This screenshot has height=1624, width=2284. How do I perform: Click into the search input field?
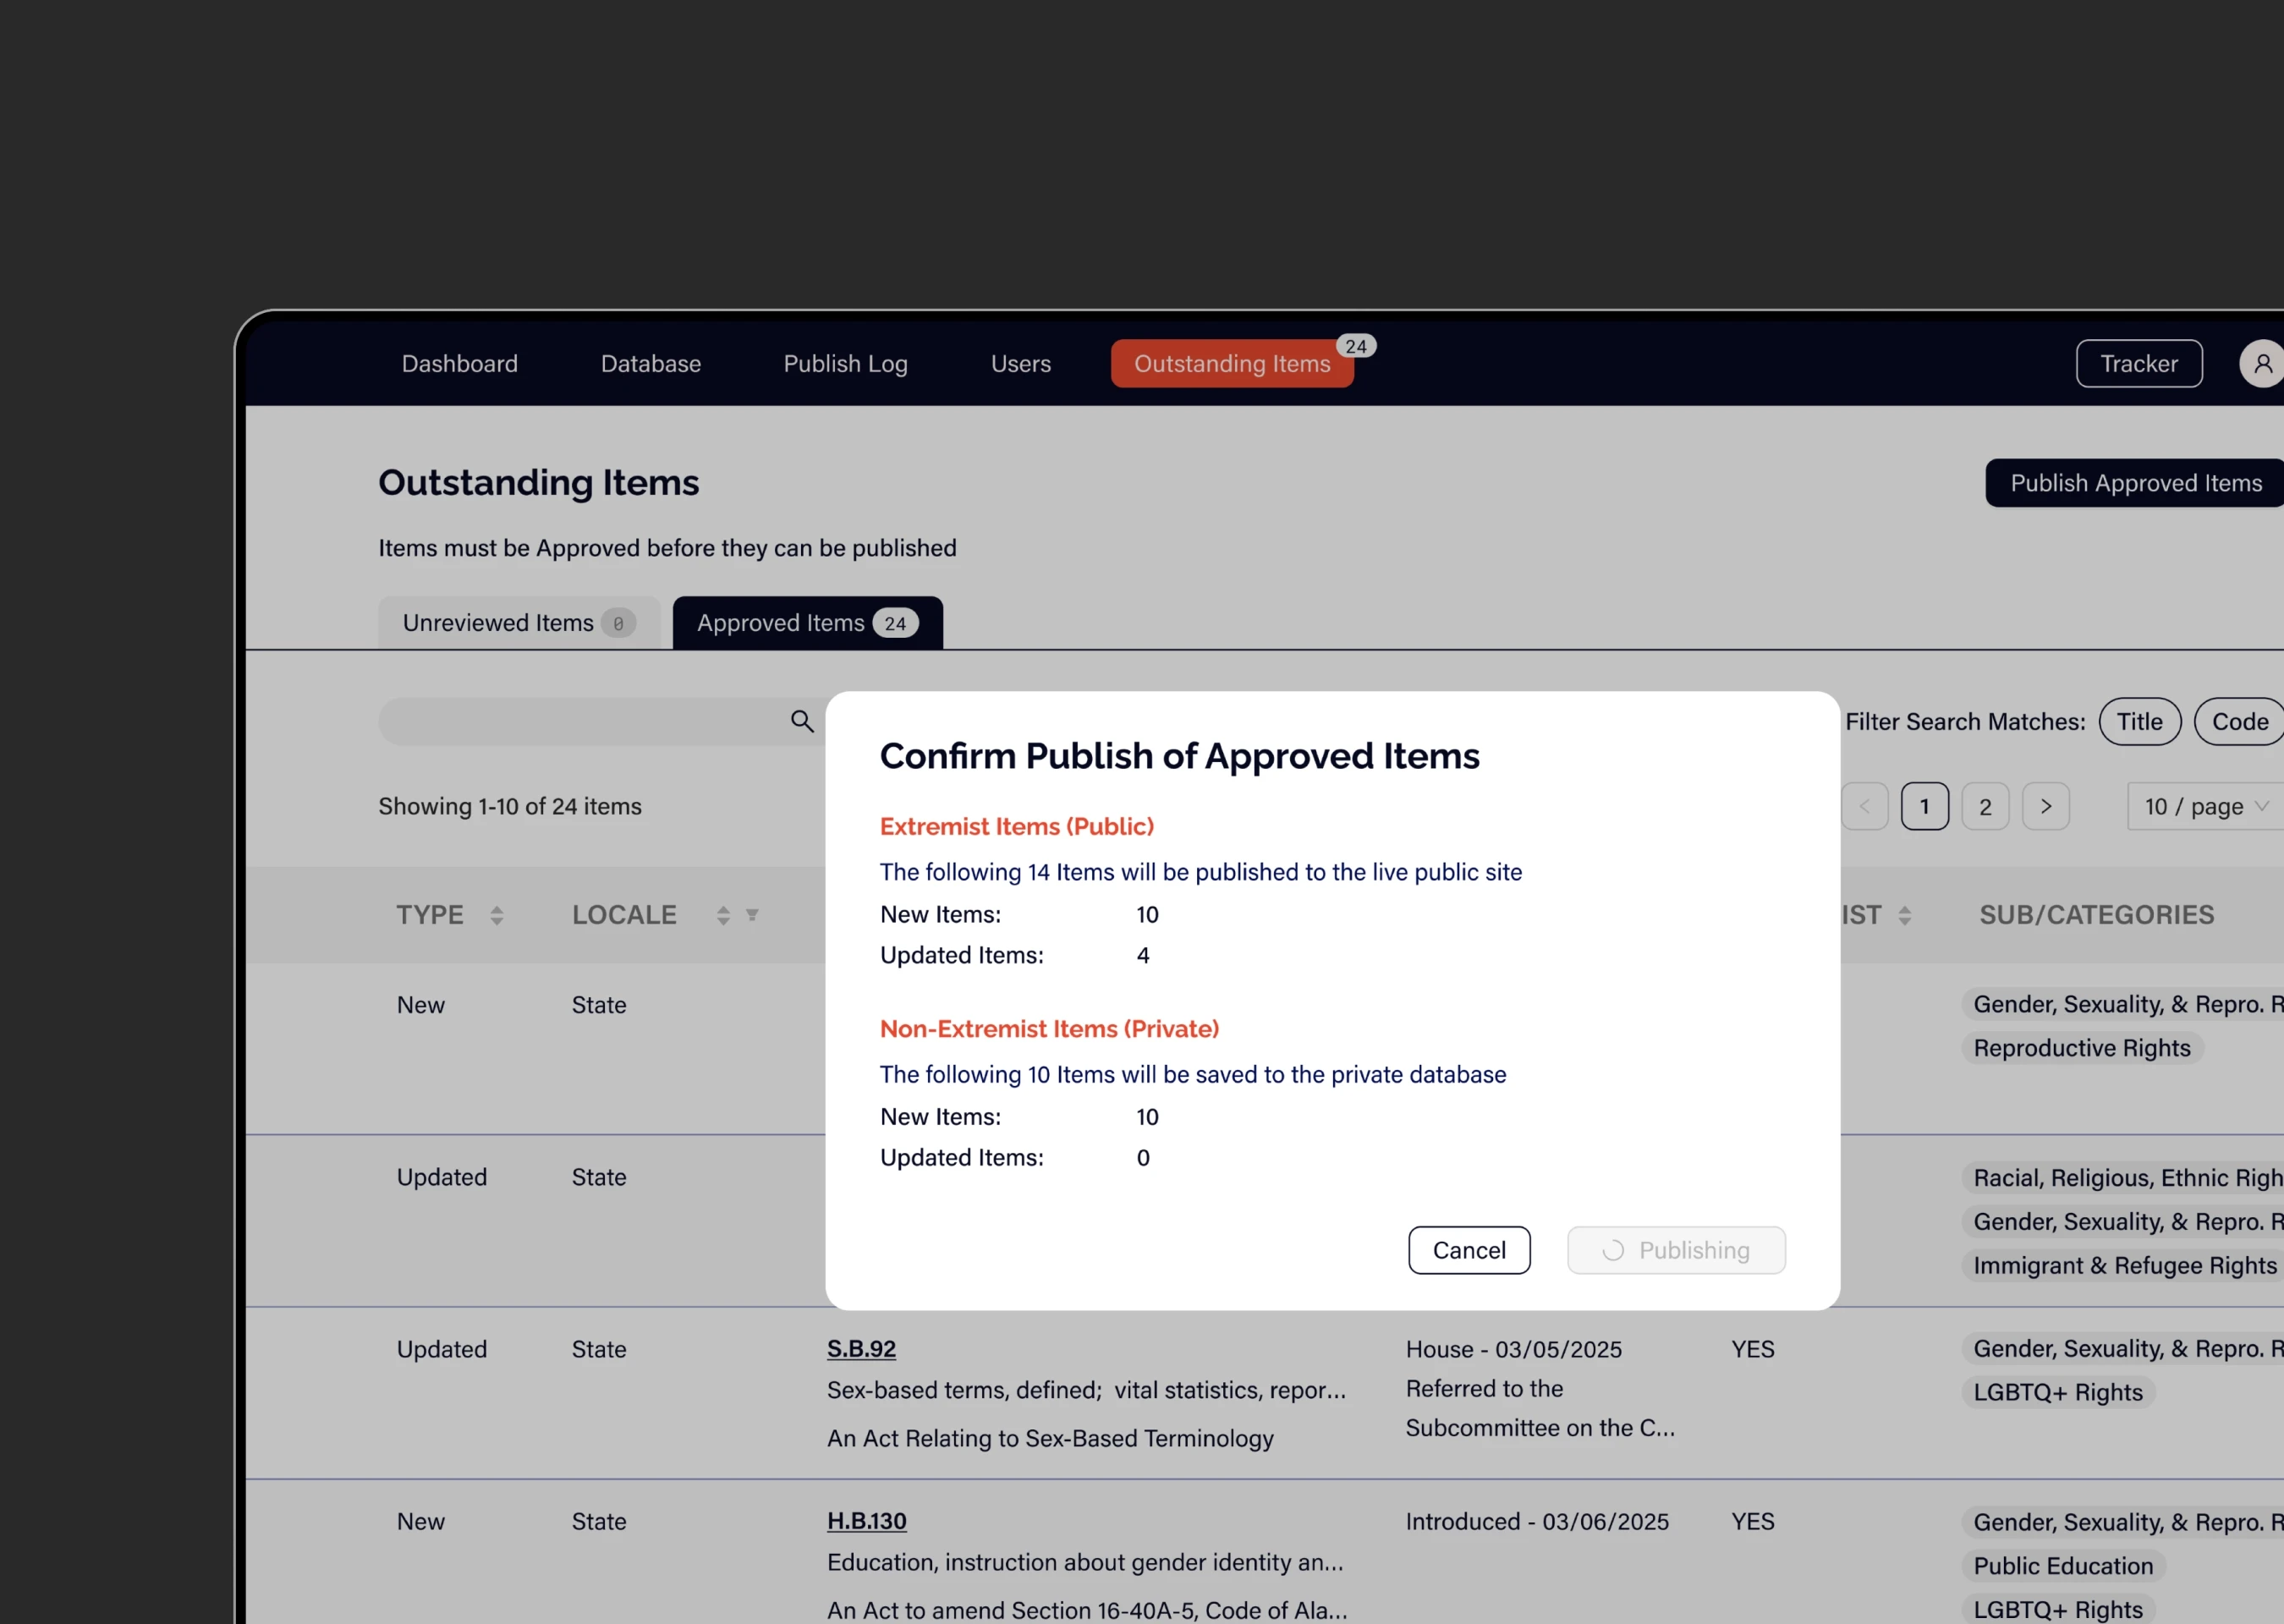coord(580,721)
